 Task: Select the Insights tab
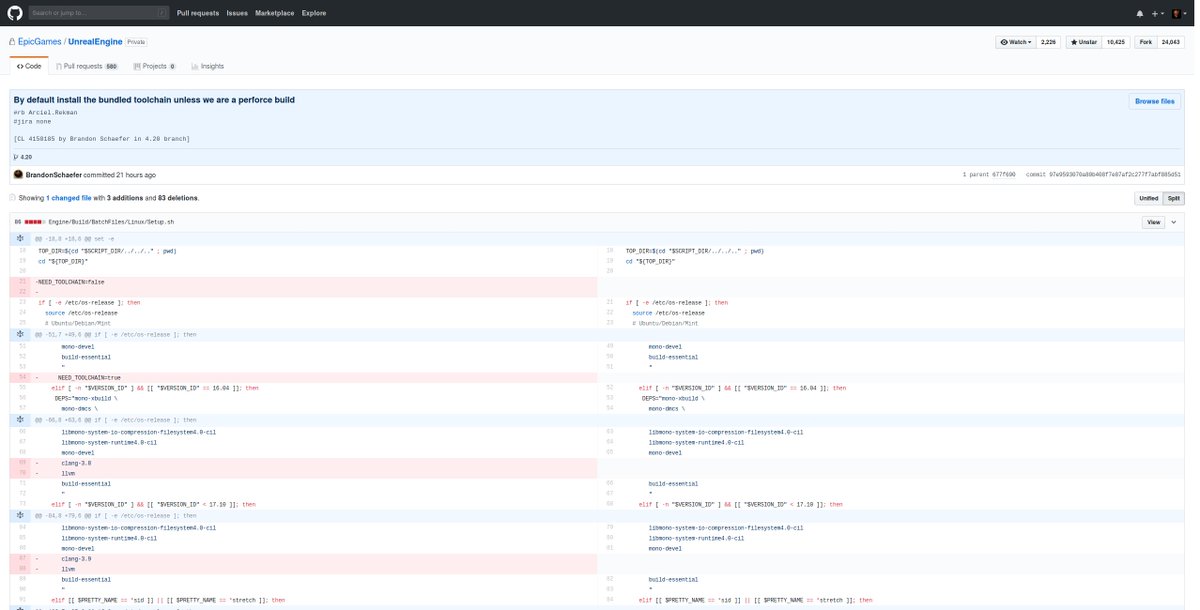click(207, 66)
